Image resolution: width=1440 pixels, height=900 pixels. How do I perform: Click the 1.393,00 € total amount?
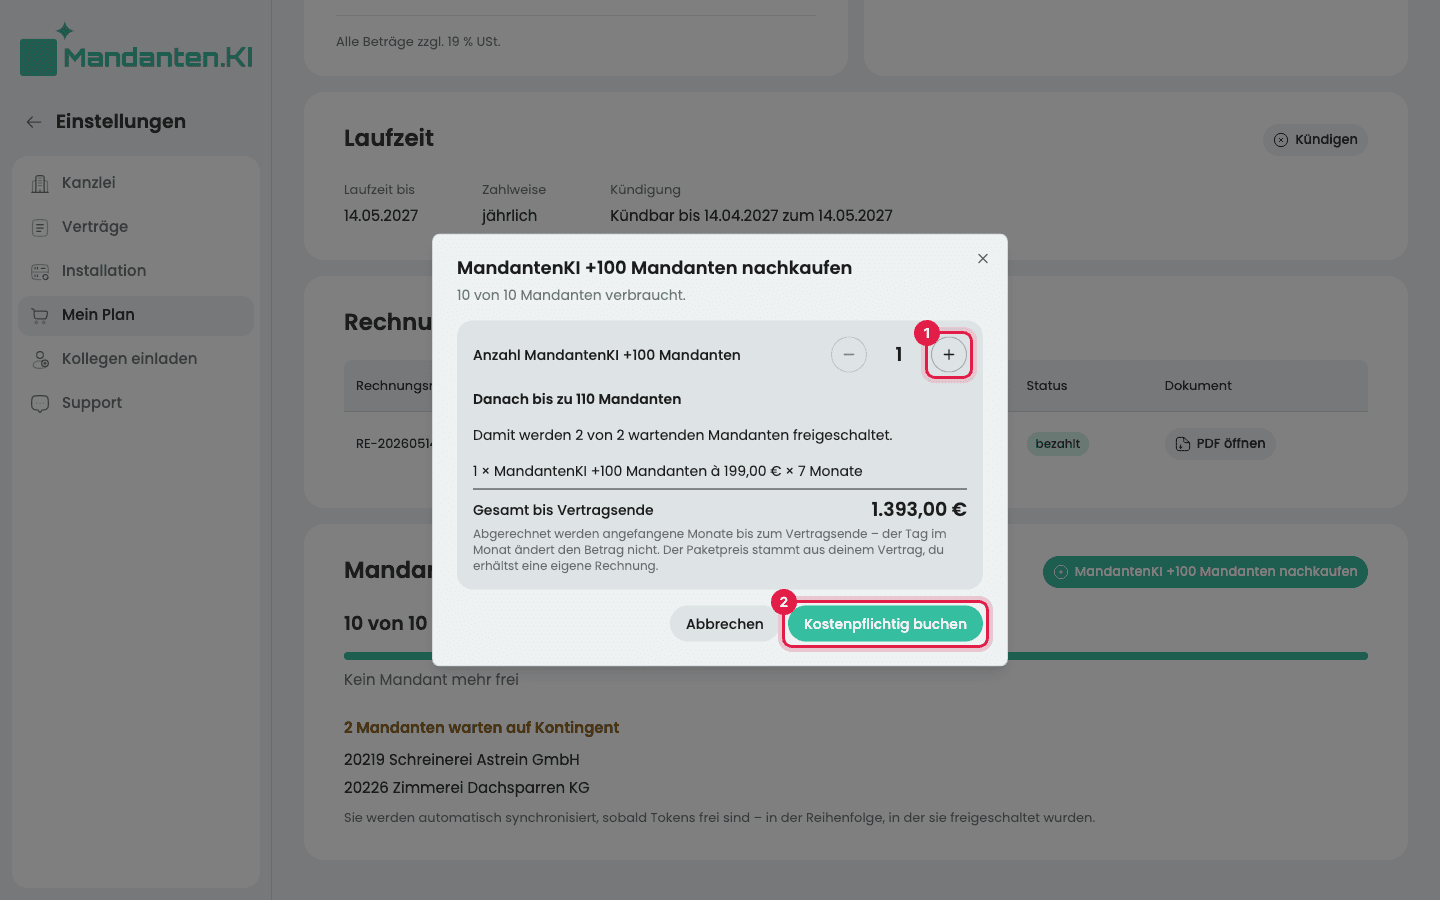point(918,509)
